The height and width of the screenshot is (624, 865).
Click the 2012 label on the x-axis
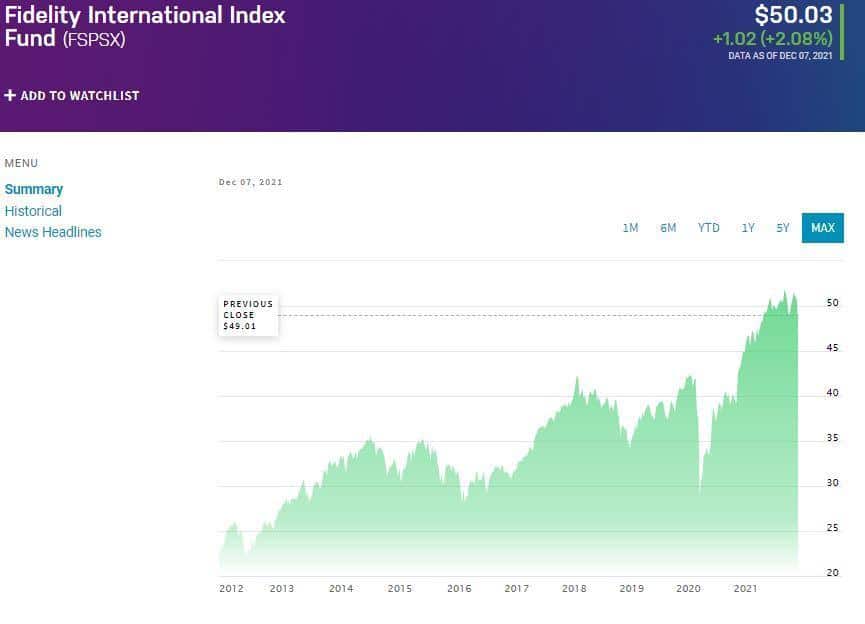click(x=231, y=589)
